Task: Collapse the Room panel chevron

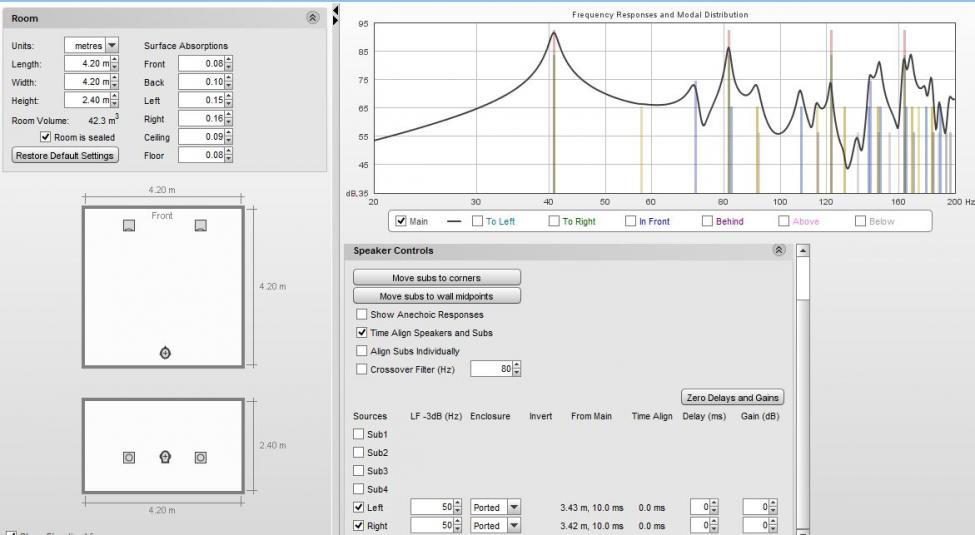Action: coord(313,18)
